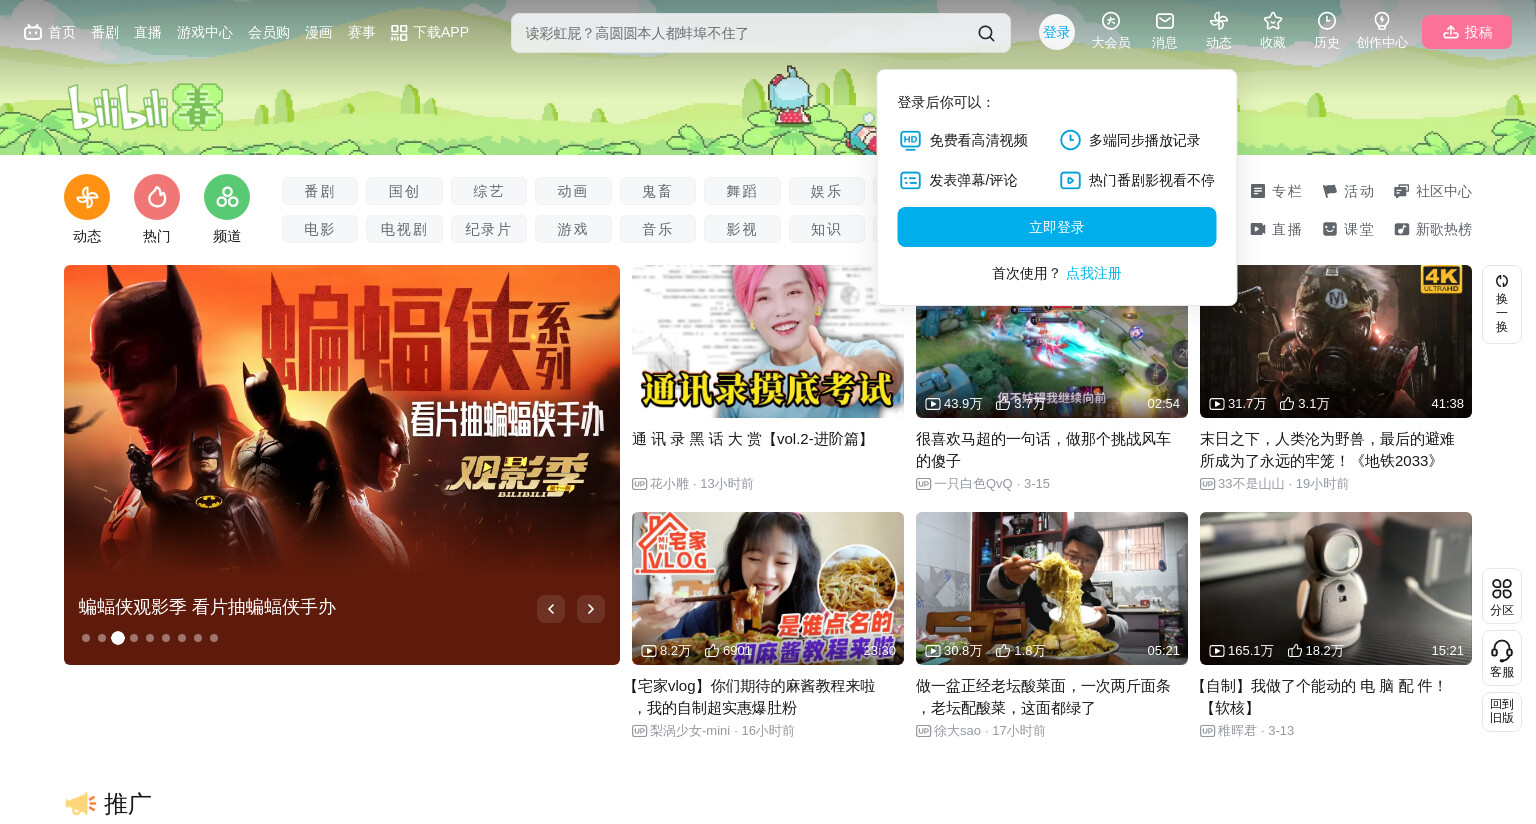The width and height of the screenshot is (1536, 824).
Task: Select the first carousel indicator dot
Action: click(x=86, y=638)
